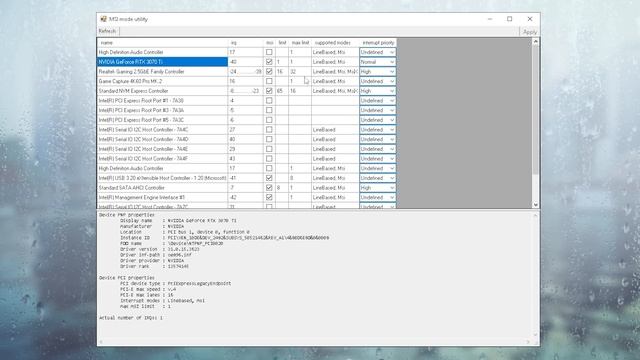Click the limit cell of Standard SATA AHCI Controller

[282, 188]
